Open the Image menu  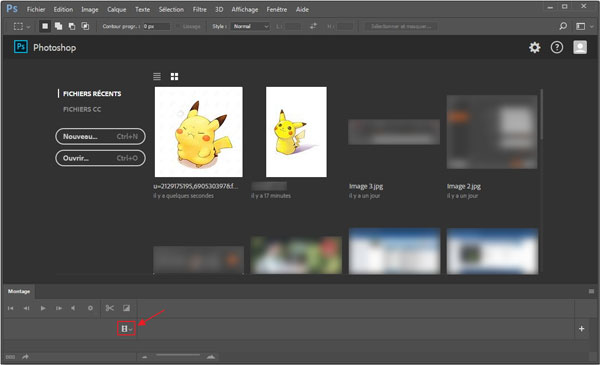click(x=90, y=9)
